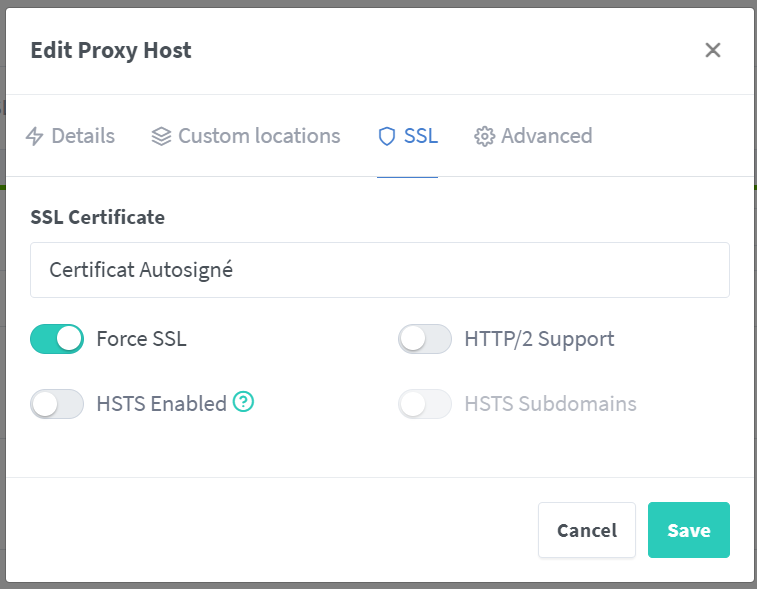Screen dimensions: 757x589
Task: Click the Force SSL label text
Action: [141, 339]
